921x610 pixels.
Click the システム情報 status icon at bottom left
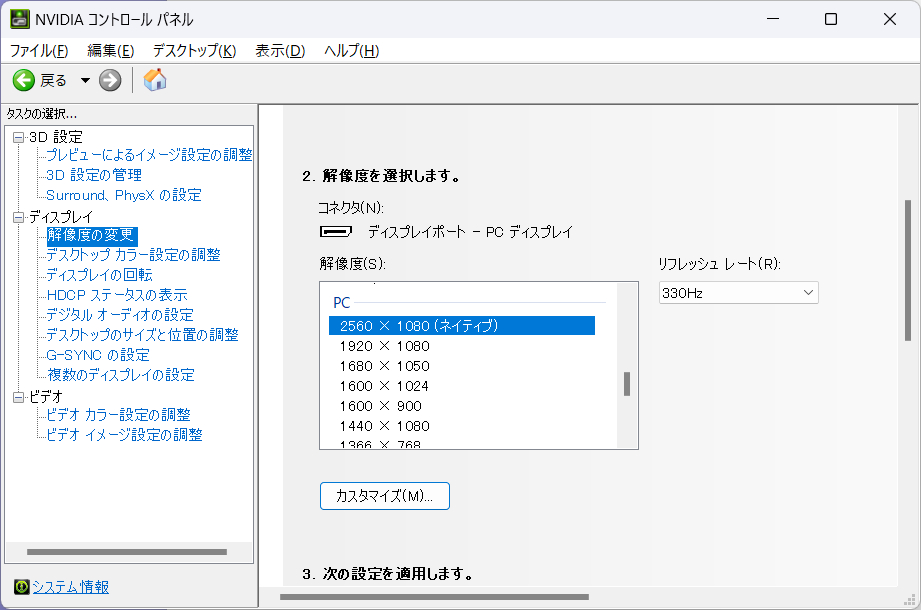22,587
